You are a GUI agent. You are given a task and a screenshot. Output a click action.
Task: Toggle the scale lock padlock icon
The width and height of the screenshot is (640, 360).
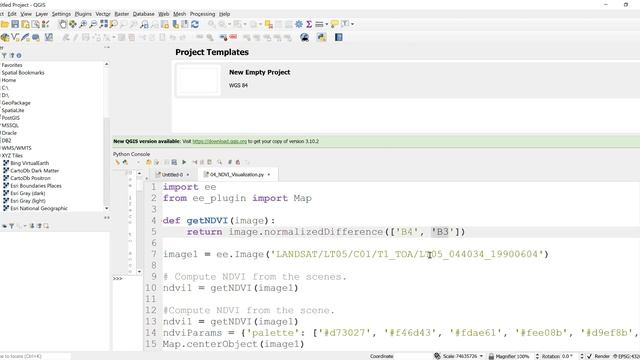pyautogui.click(x=491, y=356)
